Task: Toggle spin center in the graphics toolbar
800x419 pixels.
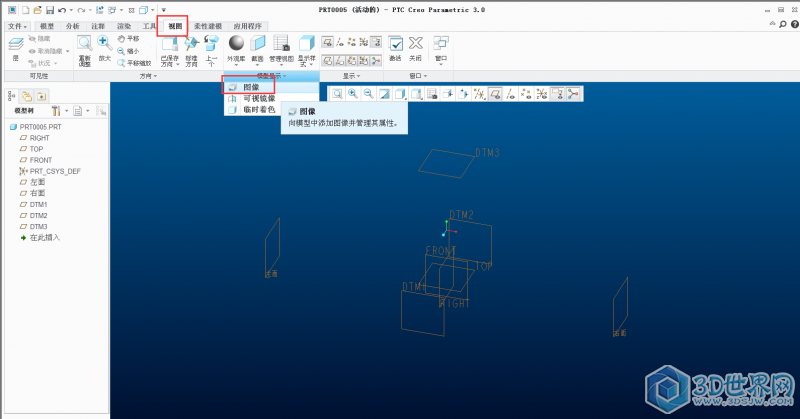Action: click(x=575, y=94)
